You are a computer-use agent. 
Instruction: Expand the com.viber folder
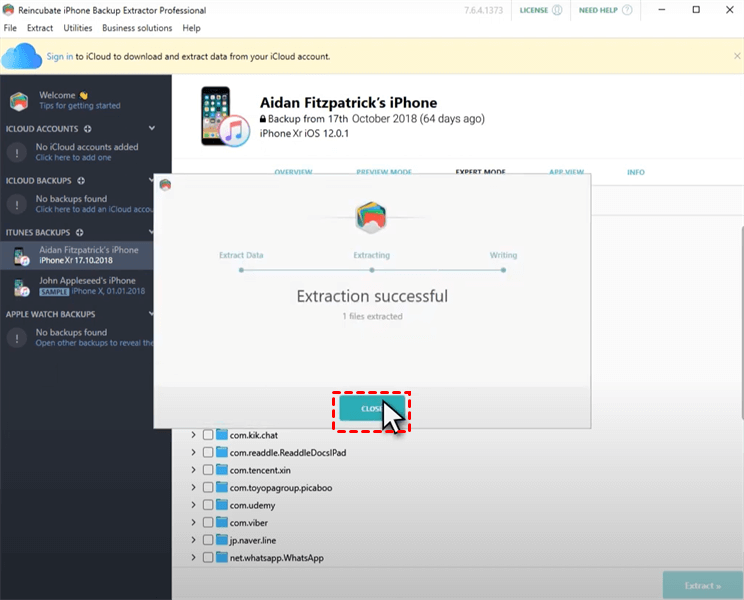tap(194, 522)
